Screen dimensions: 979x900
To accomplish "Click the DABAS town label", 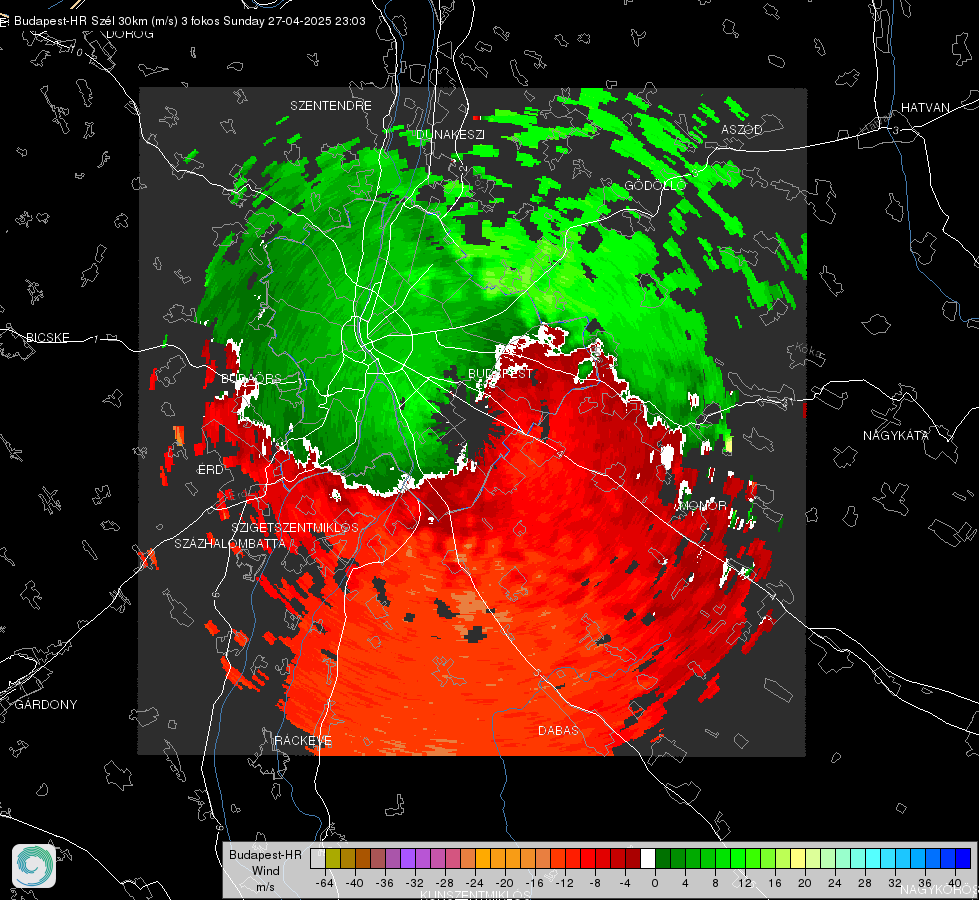I will pyautogui.click(x=558, y=731).
